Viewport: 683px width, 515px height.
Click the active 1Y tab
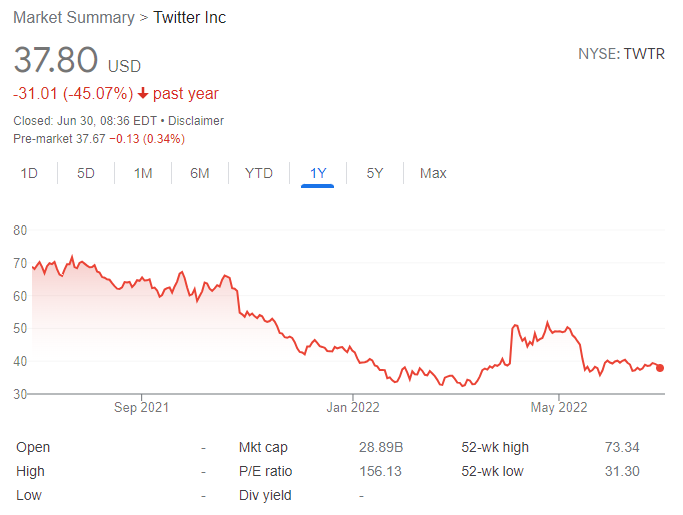[318, 173]
